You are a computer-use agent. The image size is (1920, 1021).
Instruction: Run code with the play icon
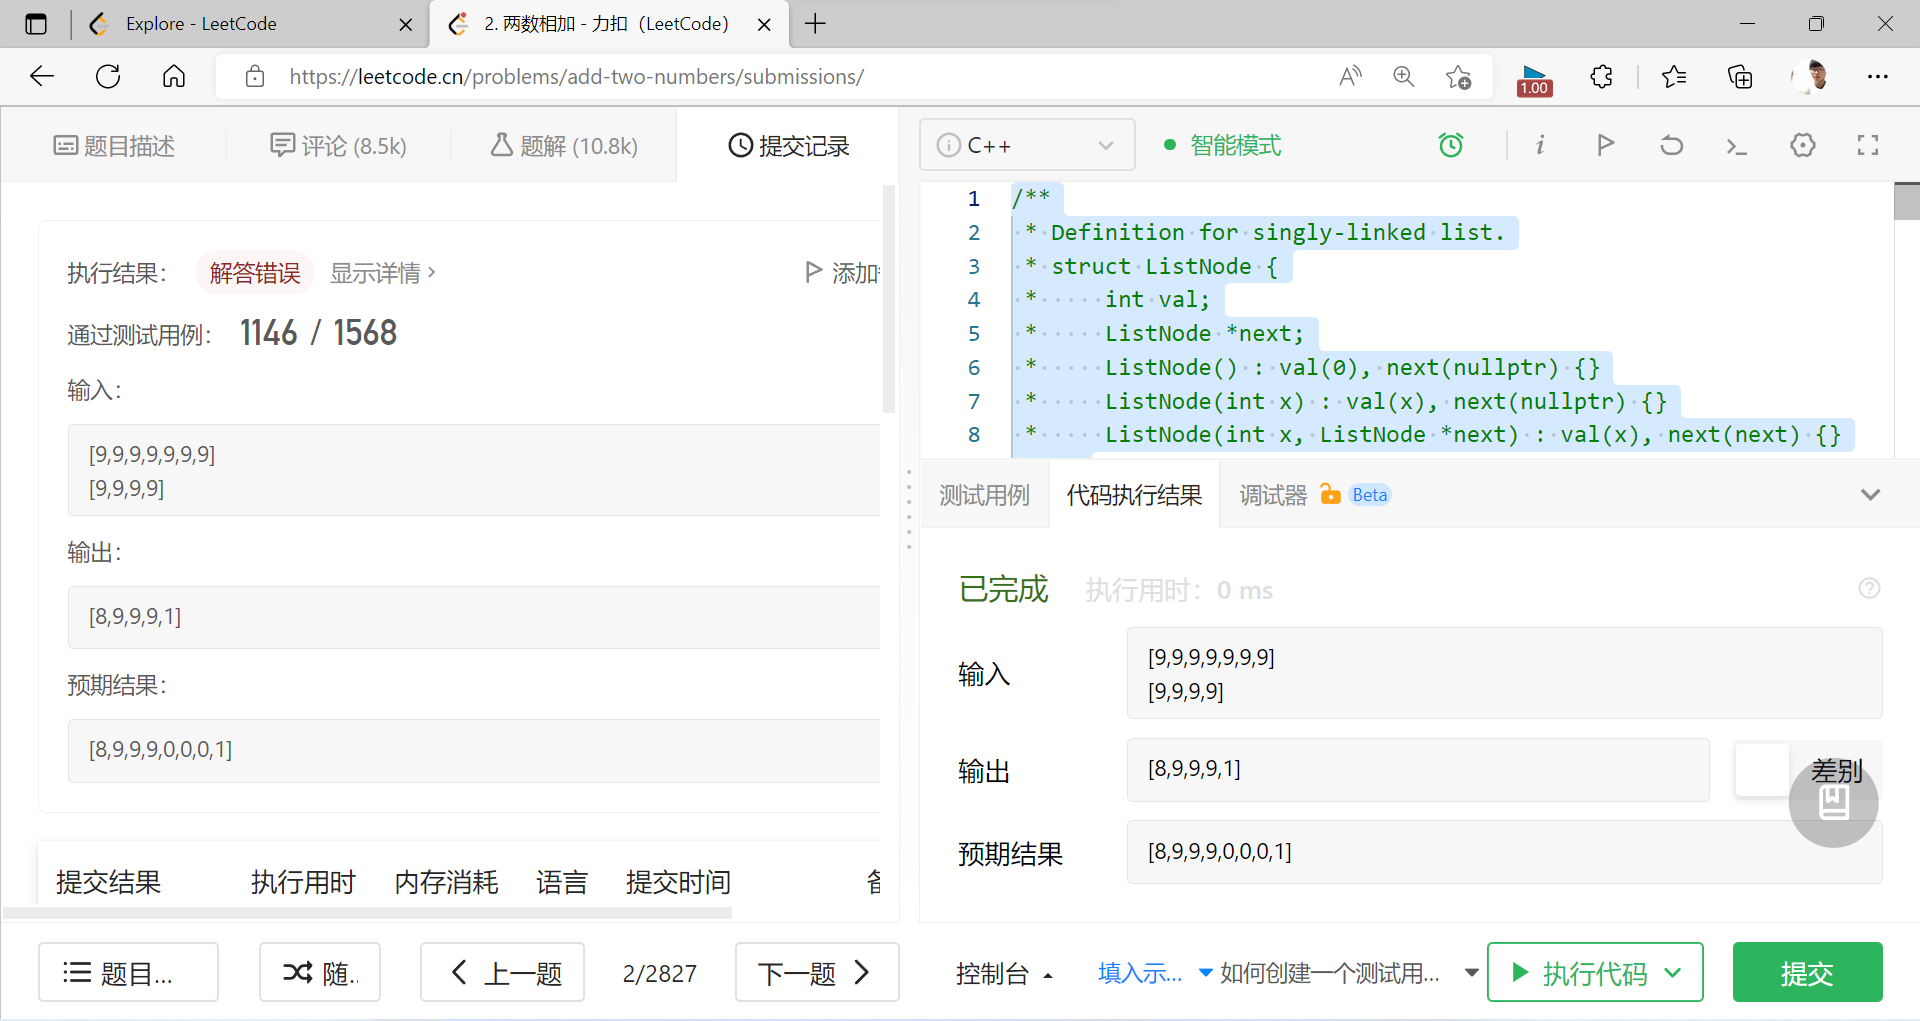tap(1605, 145)
